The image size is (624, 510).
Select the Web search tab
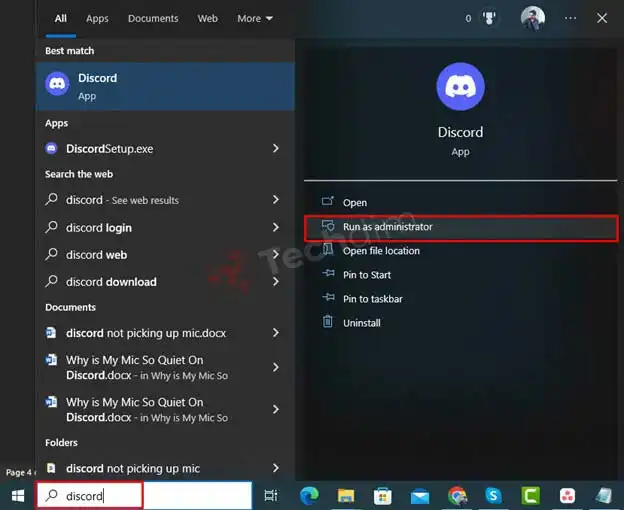point(208,19)
